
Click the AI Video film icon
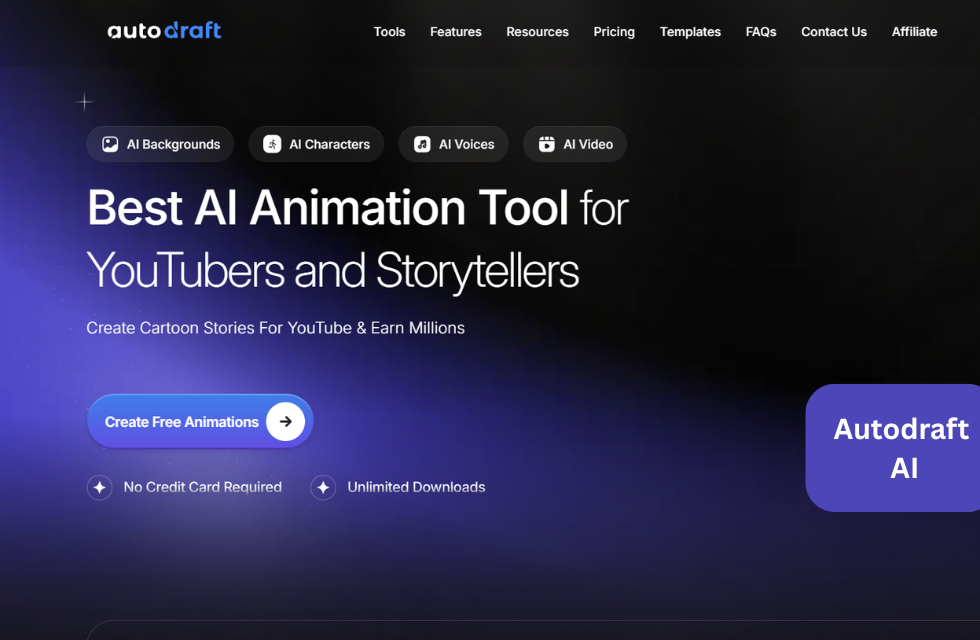pos(546,144)
